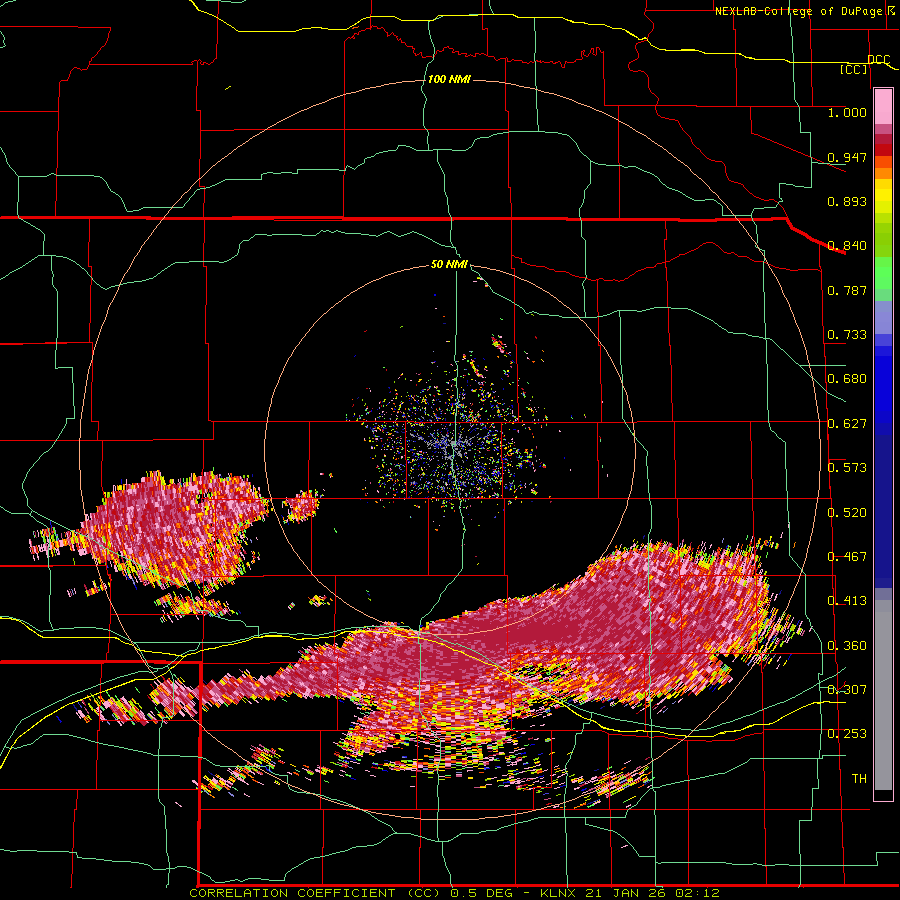Click the 0.733 scale value
The width and height of the screenshot is (900, 900).
pyautogui.click(x=847, y=335)
